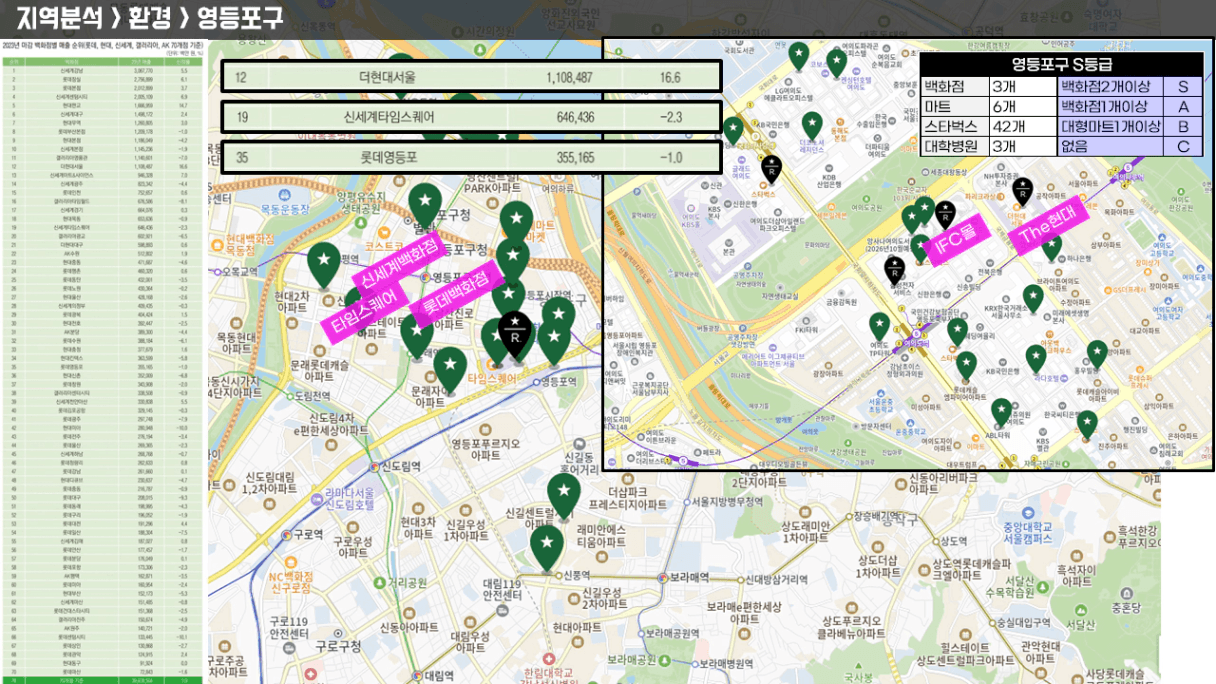Select the 롯데영등포 table row name
Viewport: 1216px width, 684px height.
click(x=387, y=157)
